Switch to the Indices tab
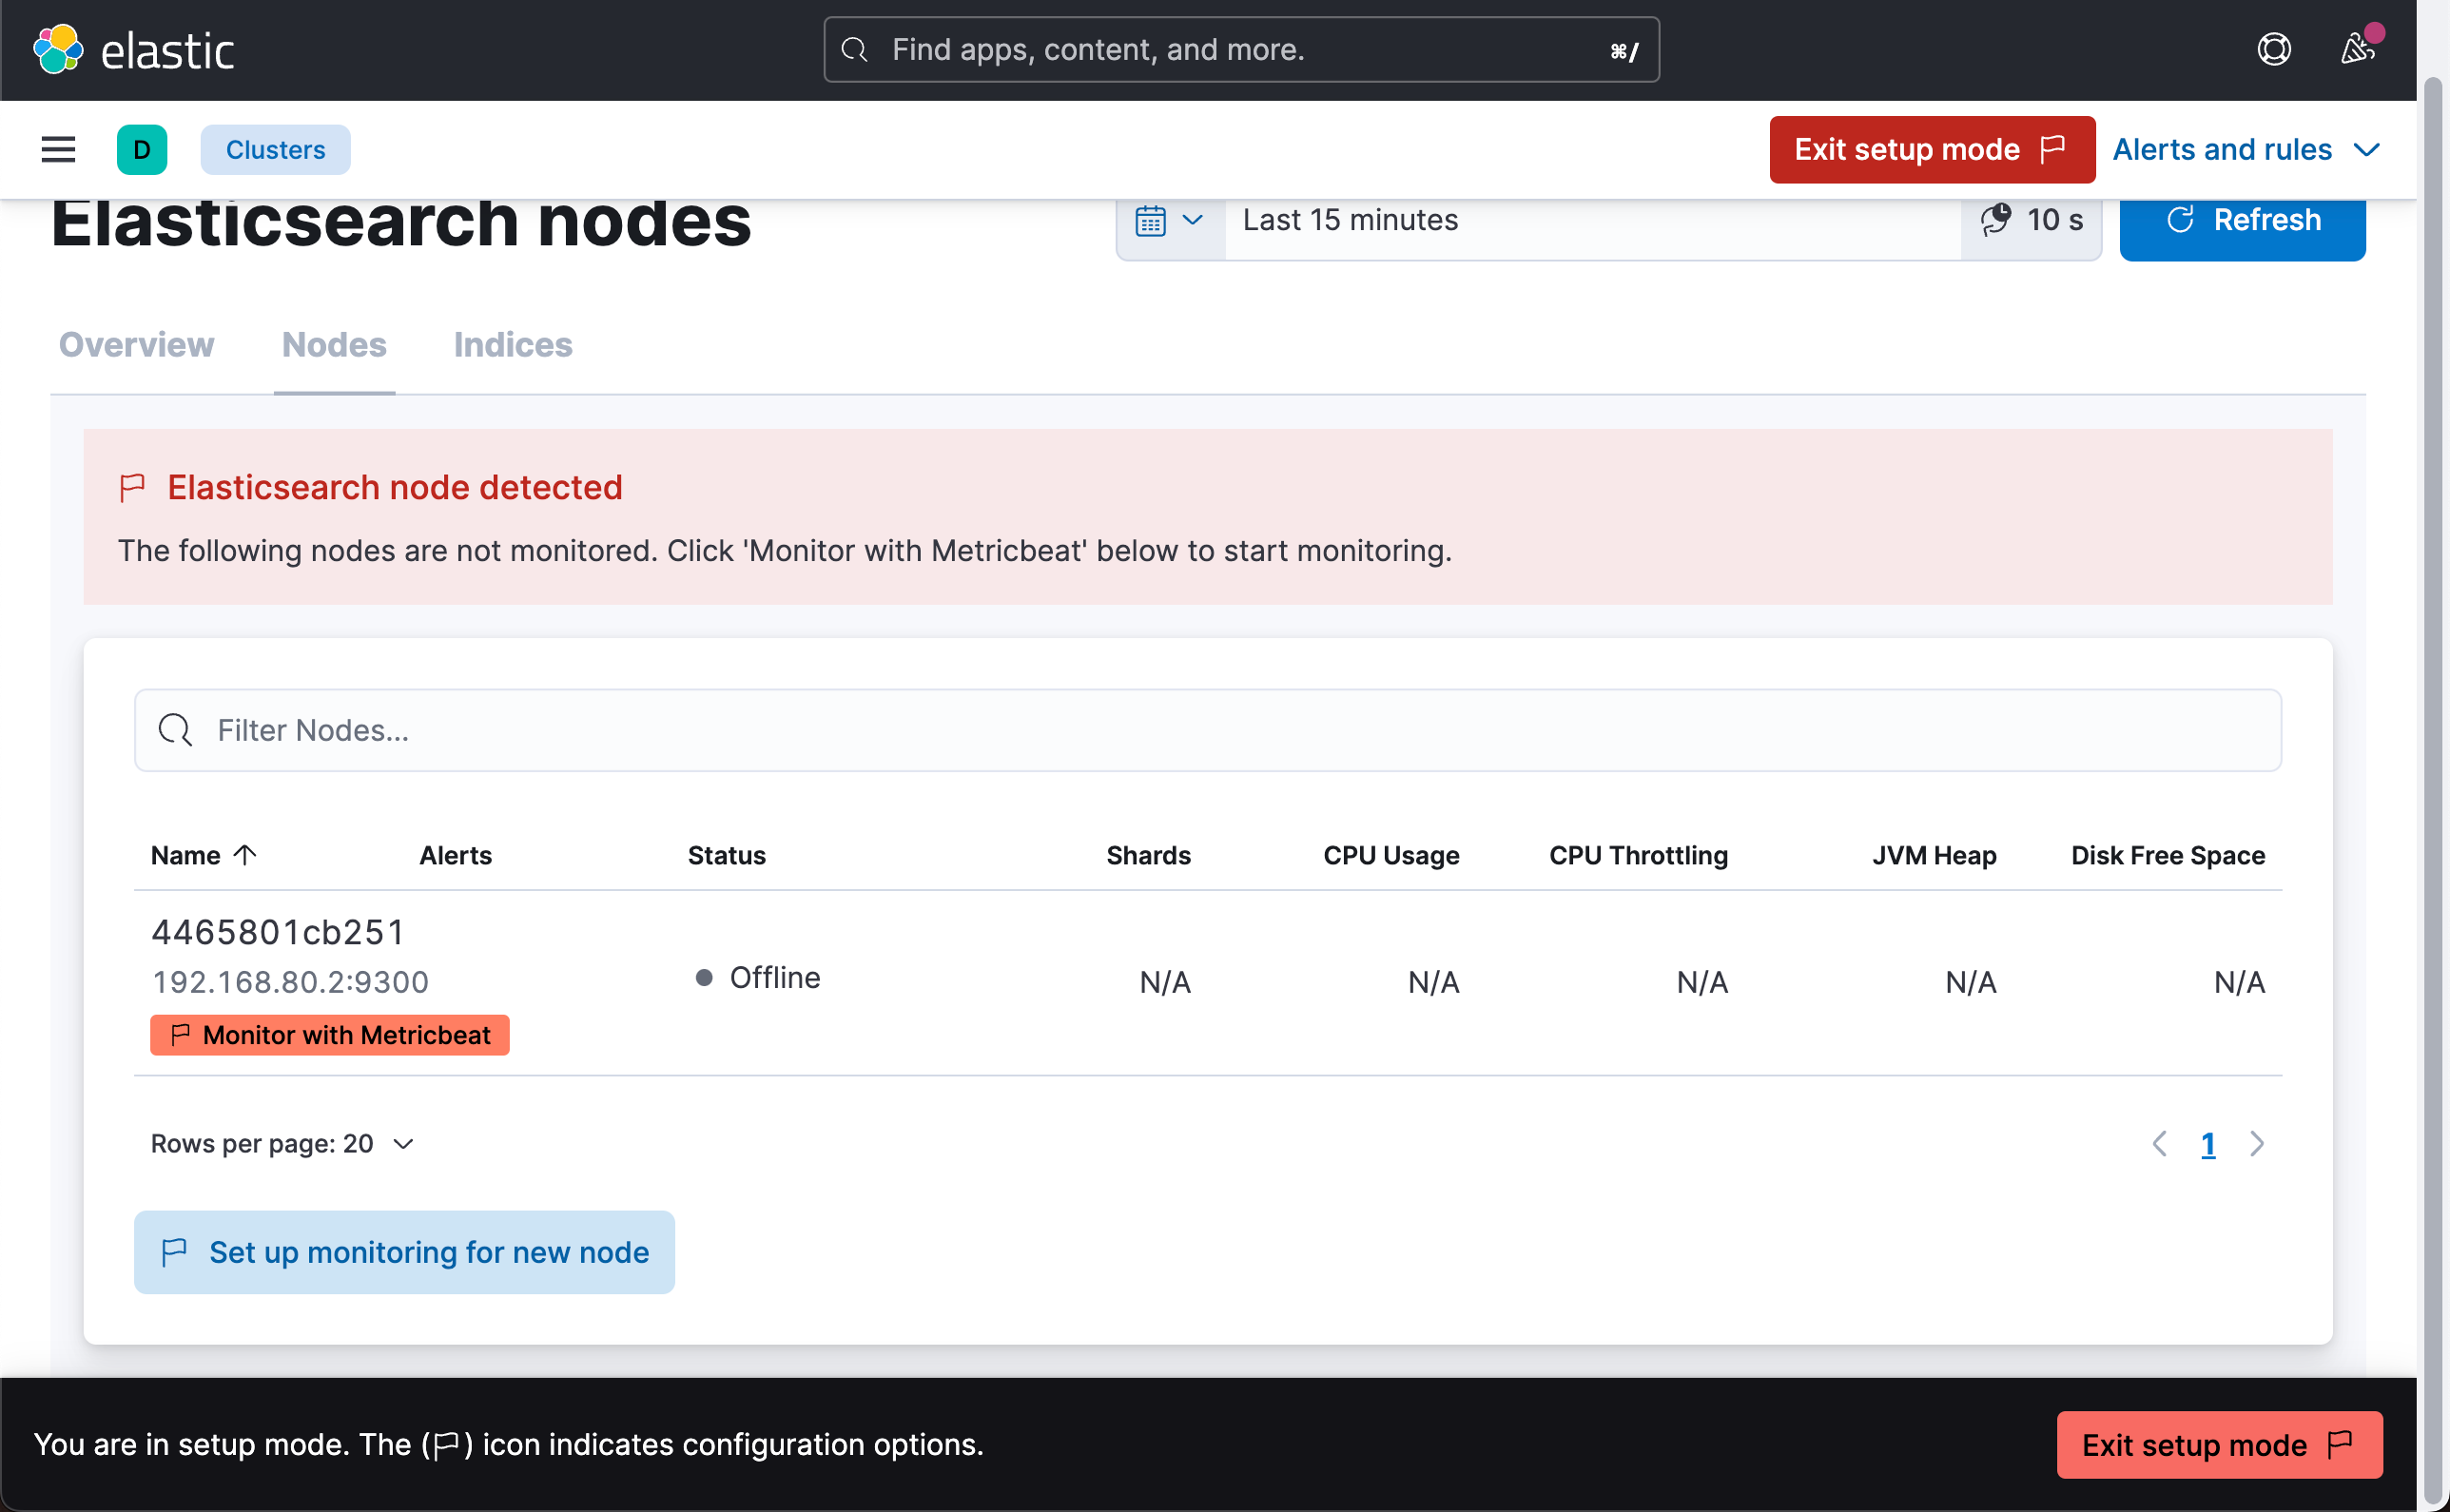This screenshot has height=1512, width=2450. tap(513, 344)
